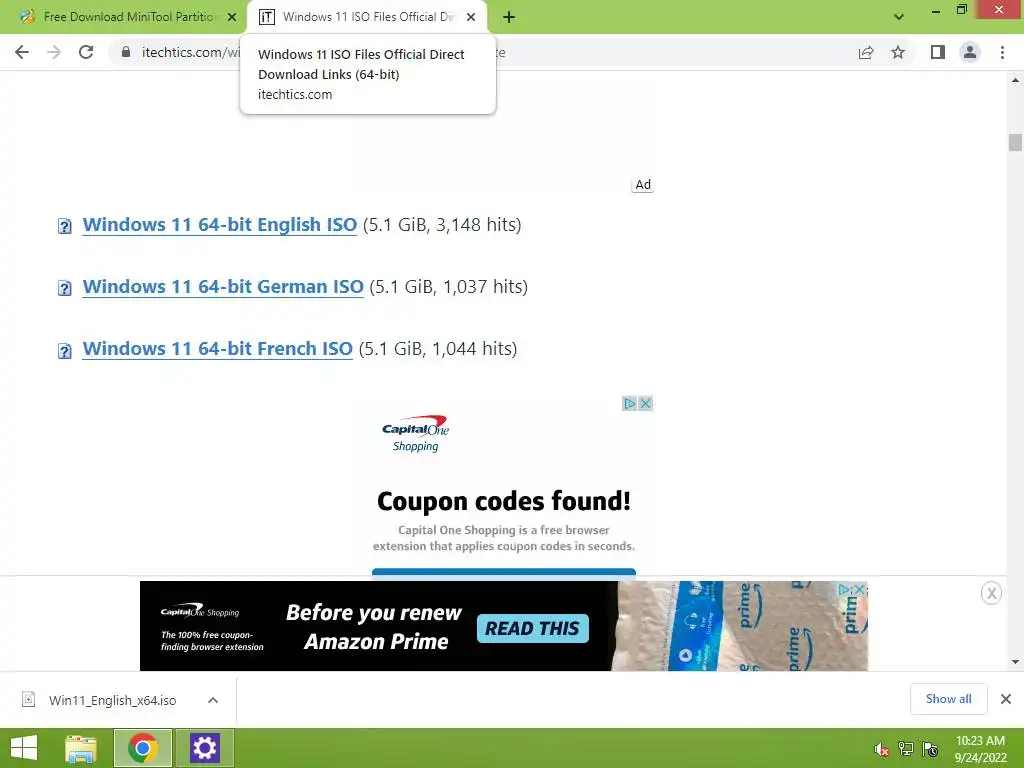Viewport: 1024px width, 768px height.
Task: Open the Chrome profile avatar
Action: (x=970, y=52)
